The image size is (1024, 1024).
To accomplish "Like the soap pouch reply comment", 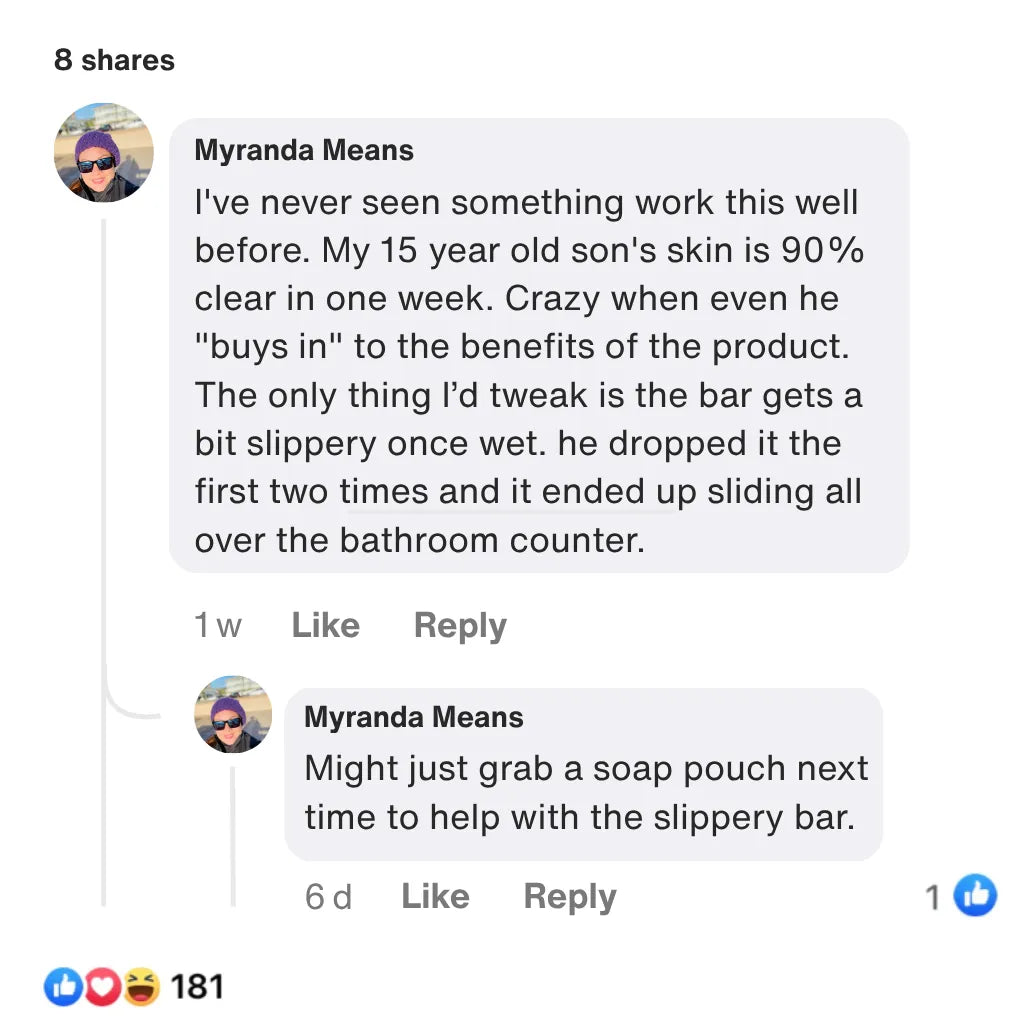I will [x=435, y=897].
